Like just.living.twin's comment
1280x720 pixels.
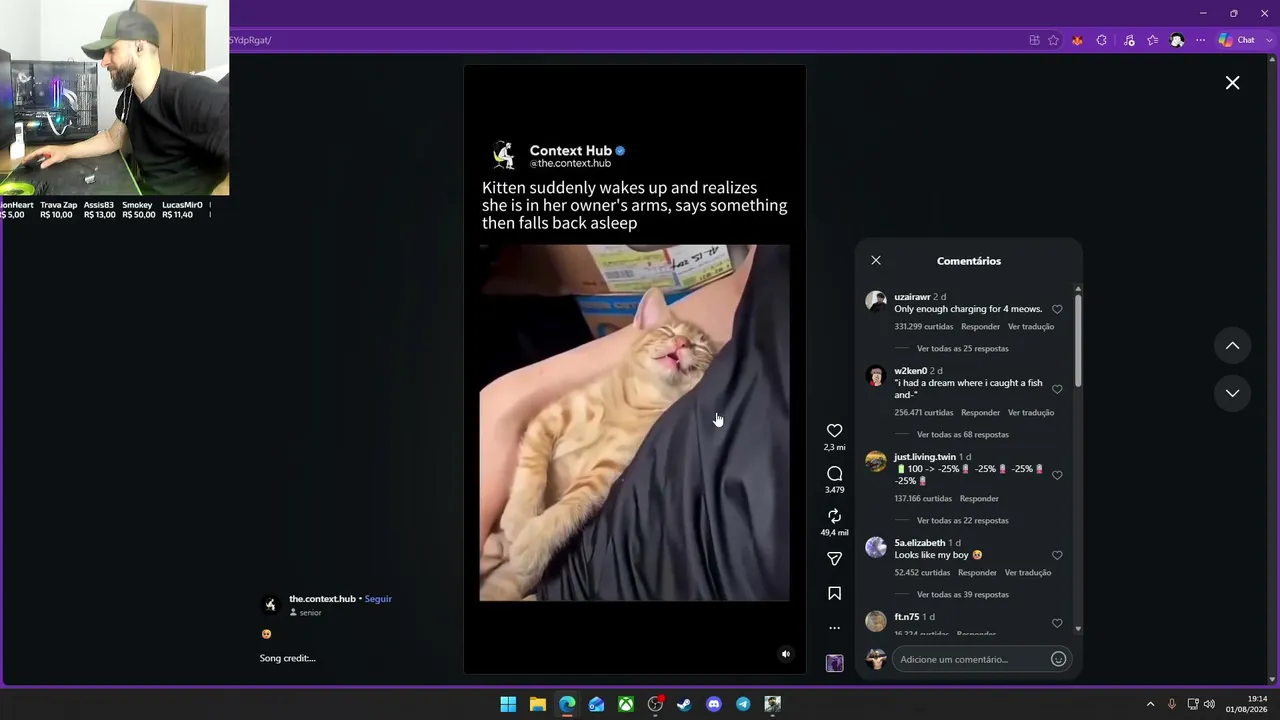(x=1057, y=476)
